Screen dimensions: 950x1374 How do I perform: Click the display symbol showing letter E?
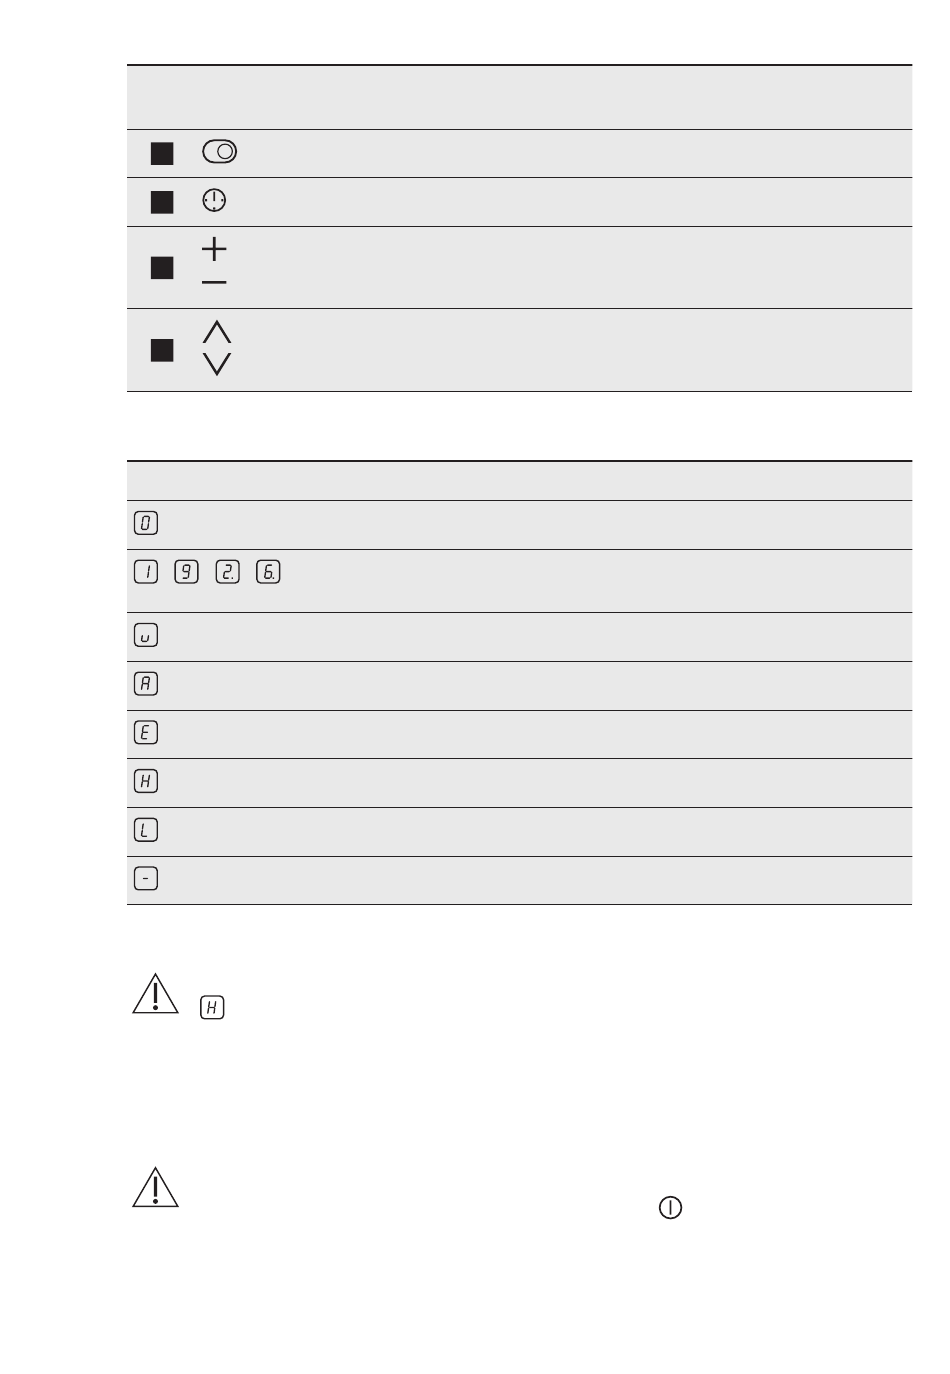coord(145,733)
